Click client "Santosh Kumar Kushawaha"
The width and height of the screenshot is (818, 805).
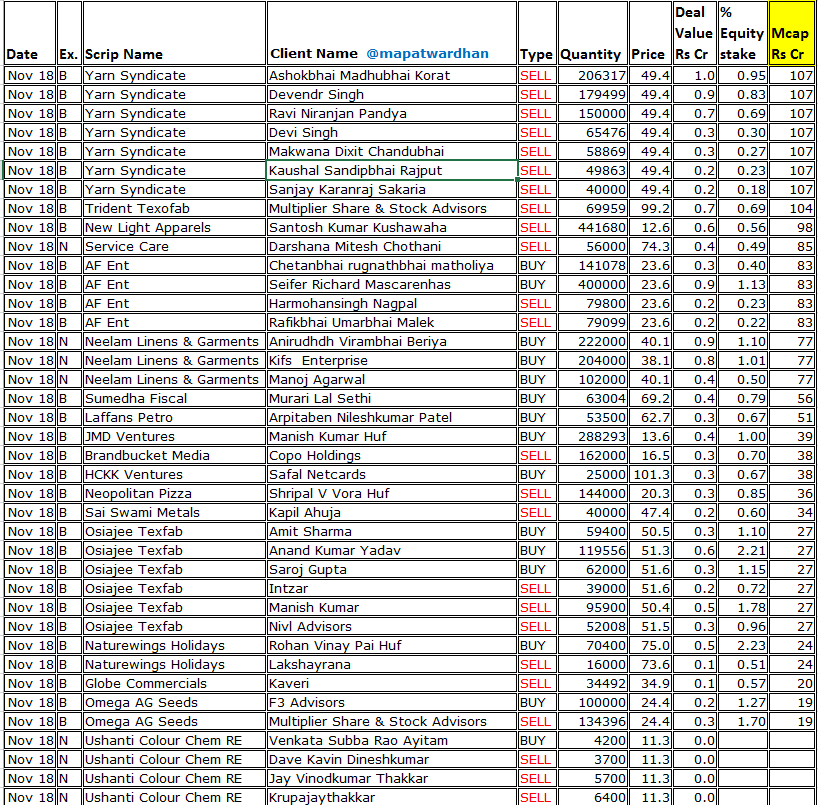(x=392, y=227)
